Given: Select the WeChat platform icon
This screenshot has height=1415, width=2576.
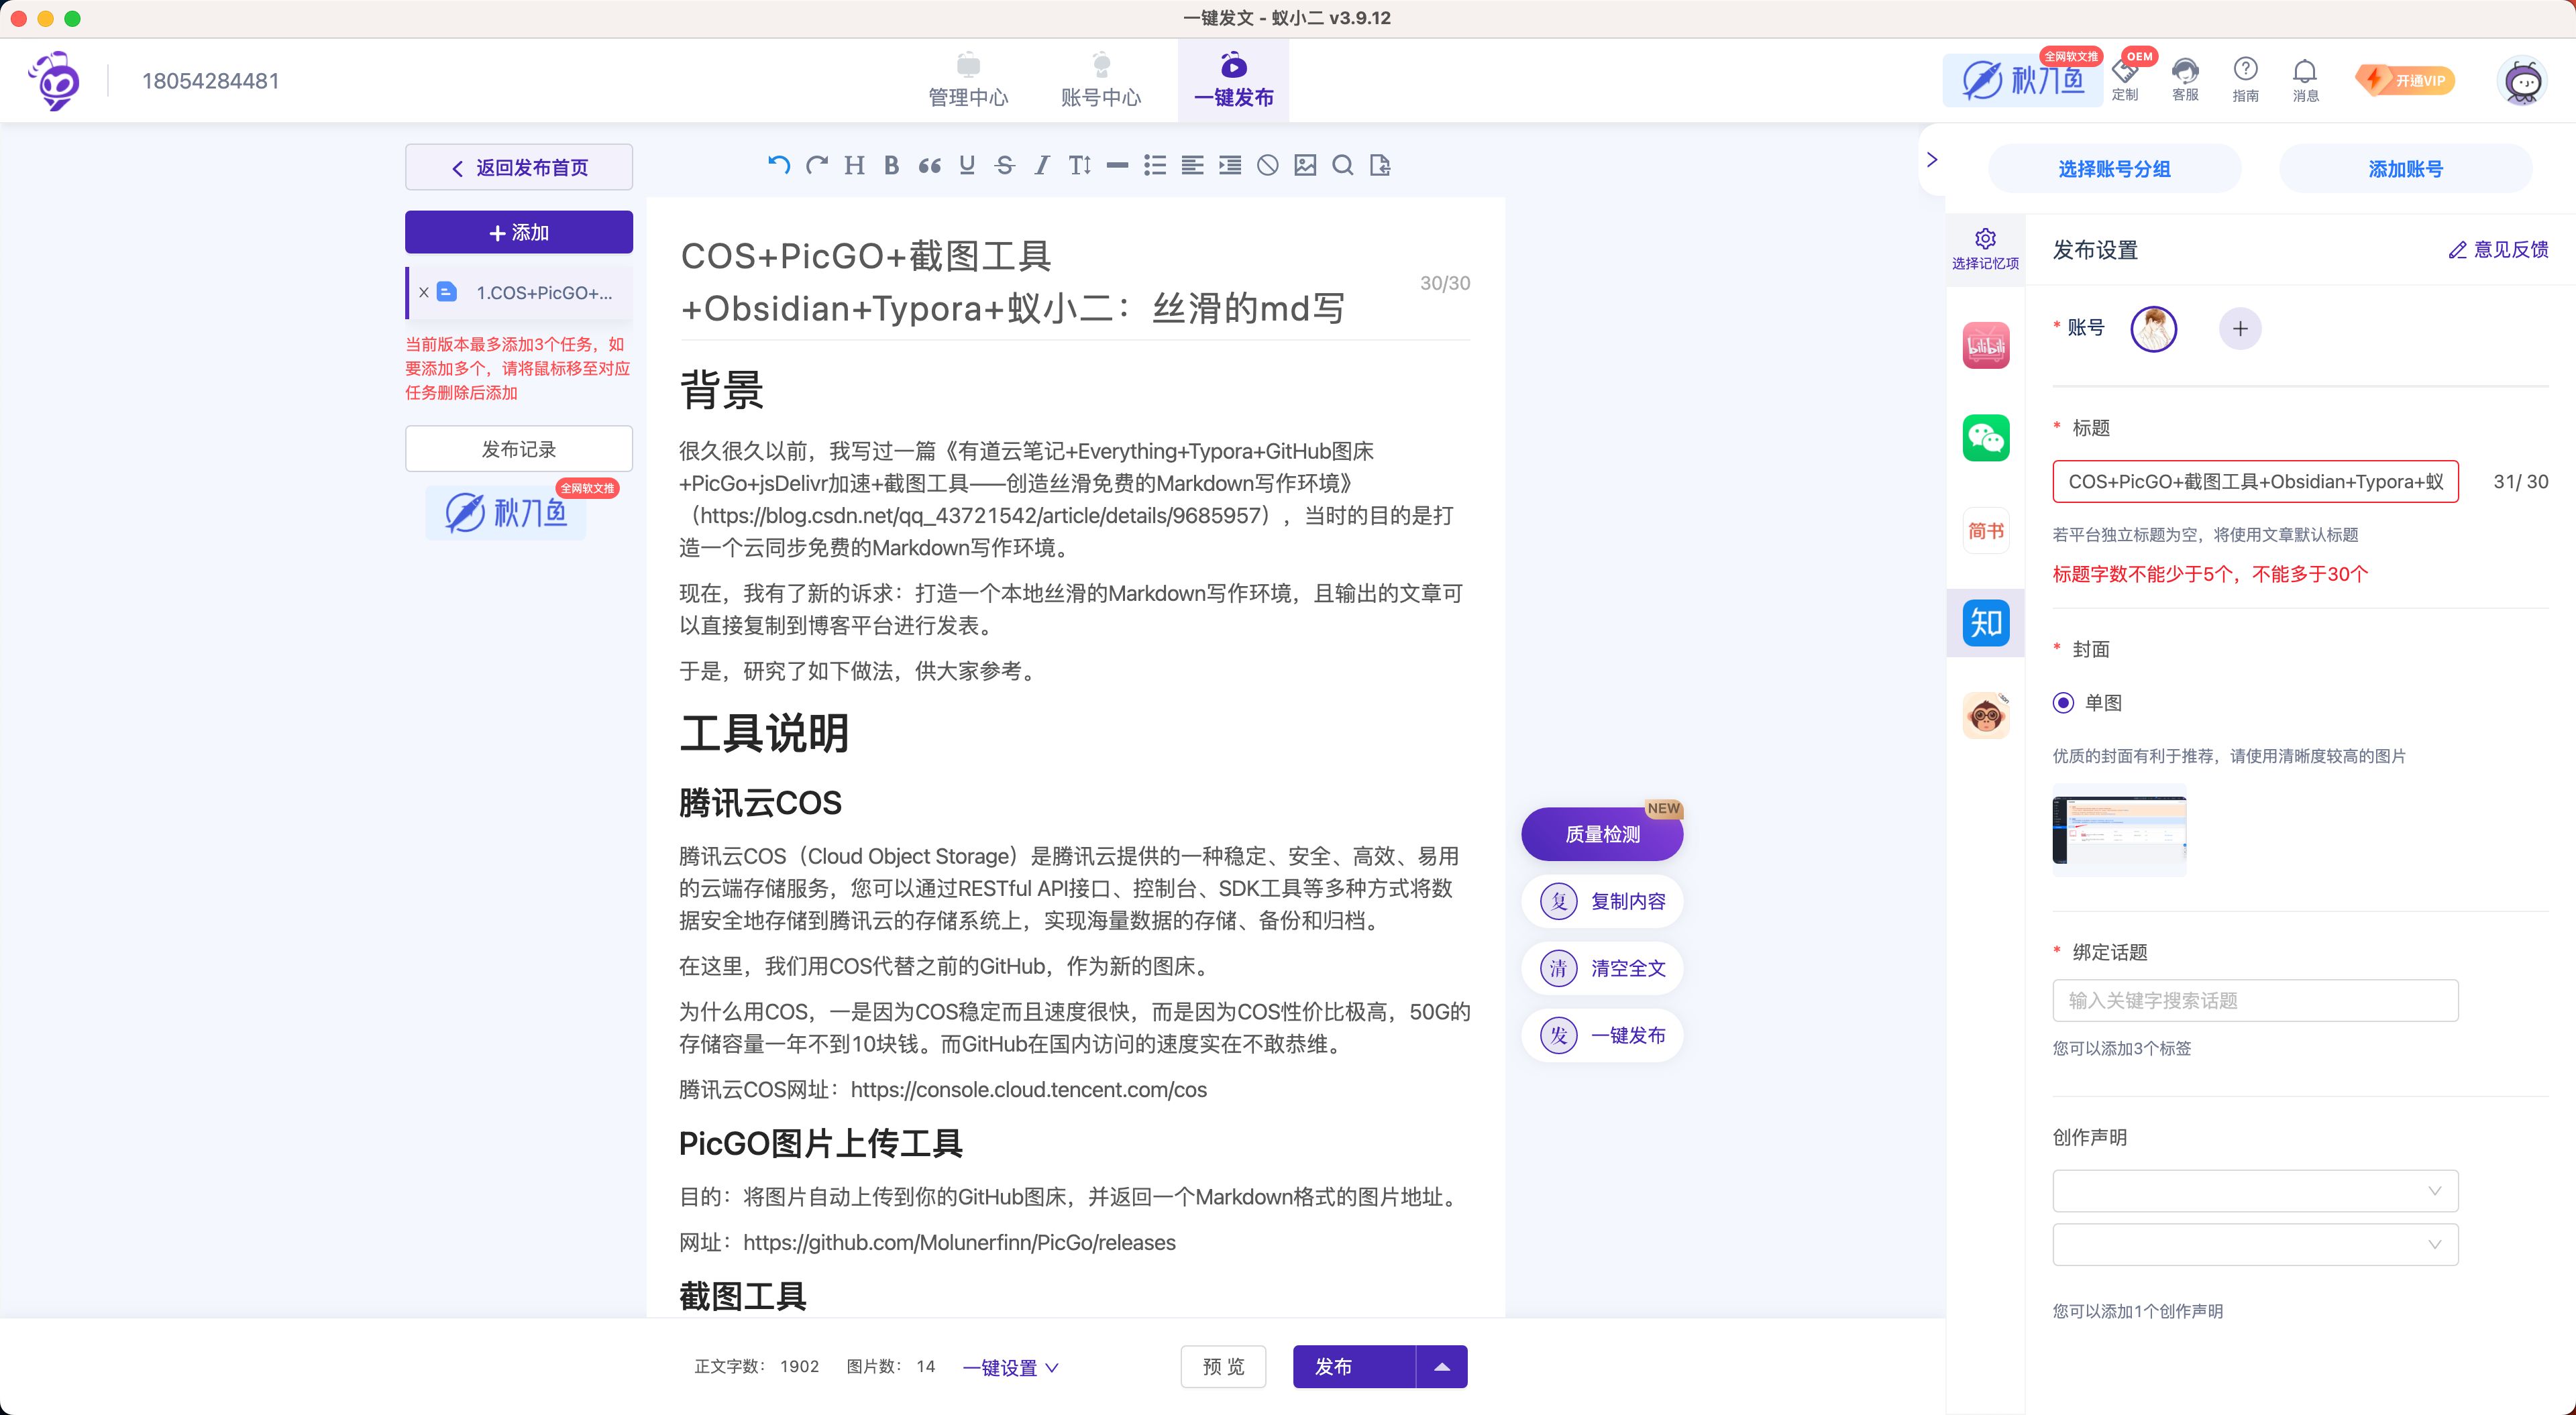Looking at the screenshot, I should tap(1986, 438).
